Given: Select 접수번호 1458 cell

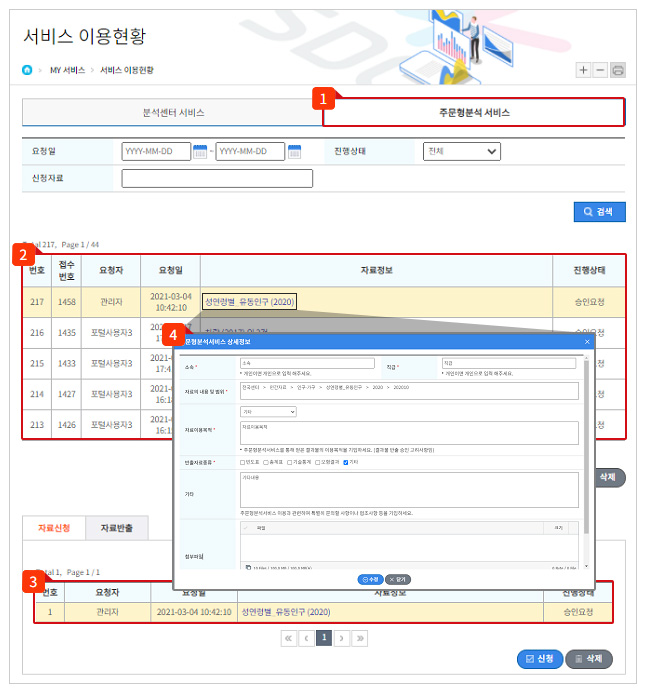Looking at the screenshot, I should pos(67,302).
